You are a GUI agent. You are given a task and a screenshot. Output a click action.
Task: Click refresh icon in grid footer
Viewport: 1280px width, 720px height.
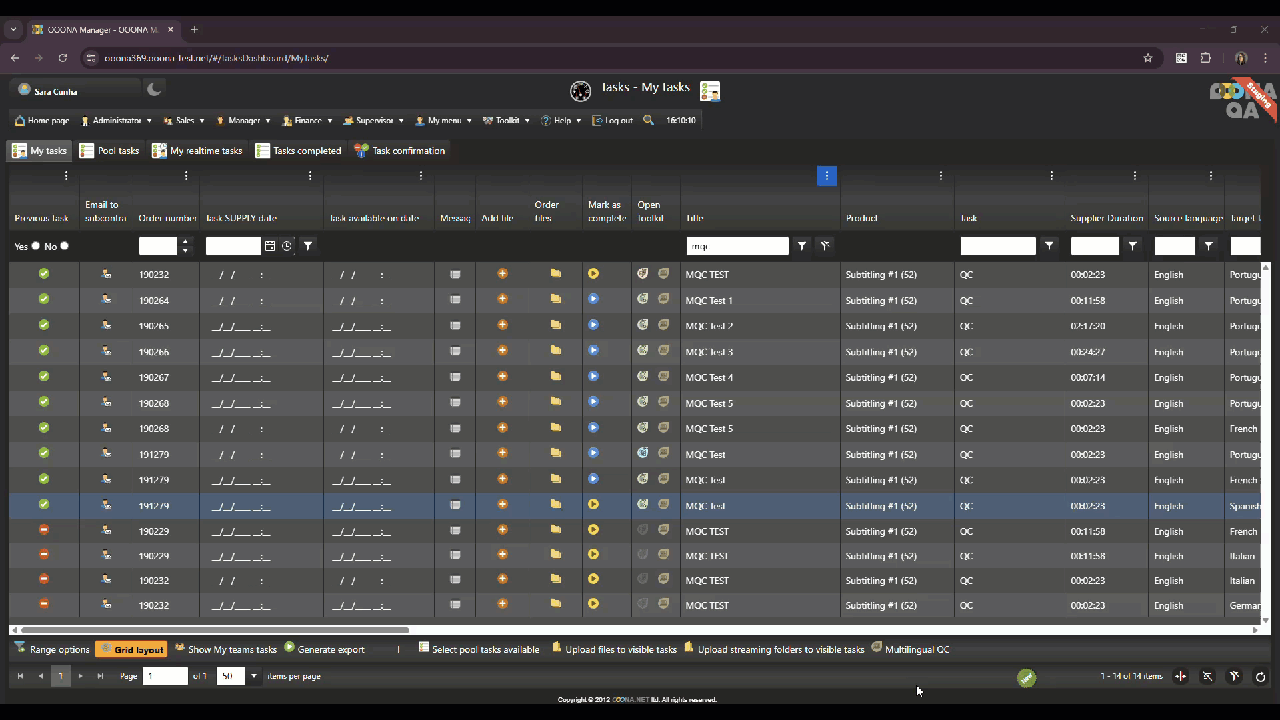[1260, 677]
